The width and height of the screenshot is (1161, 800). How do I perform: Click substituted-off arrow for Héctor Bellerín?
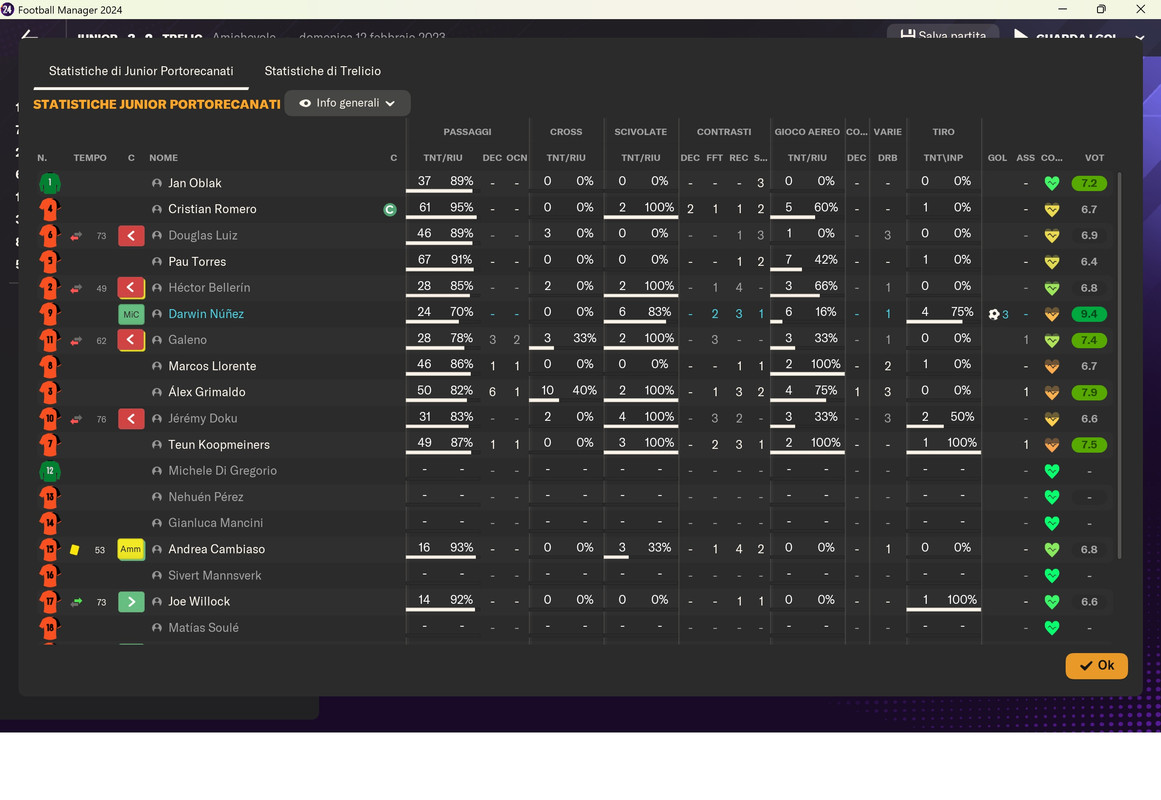point(131,287)
